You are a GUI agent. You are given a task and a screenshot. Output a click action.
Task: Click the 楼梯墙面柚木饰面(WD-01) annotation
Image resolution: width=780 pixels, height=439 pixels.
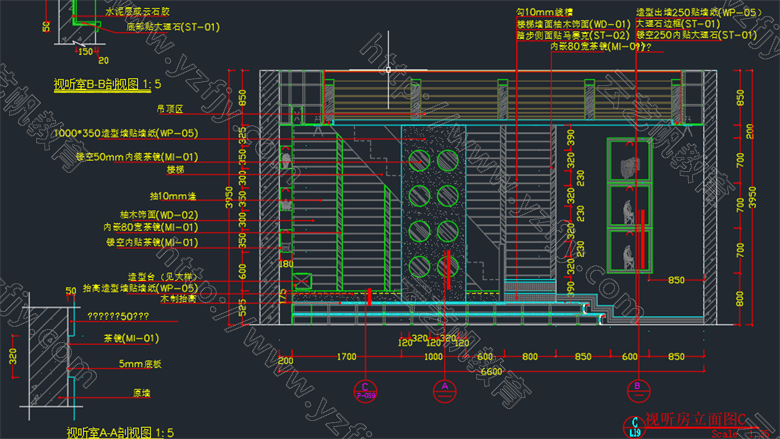574,24
